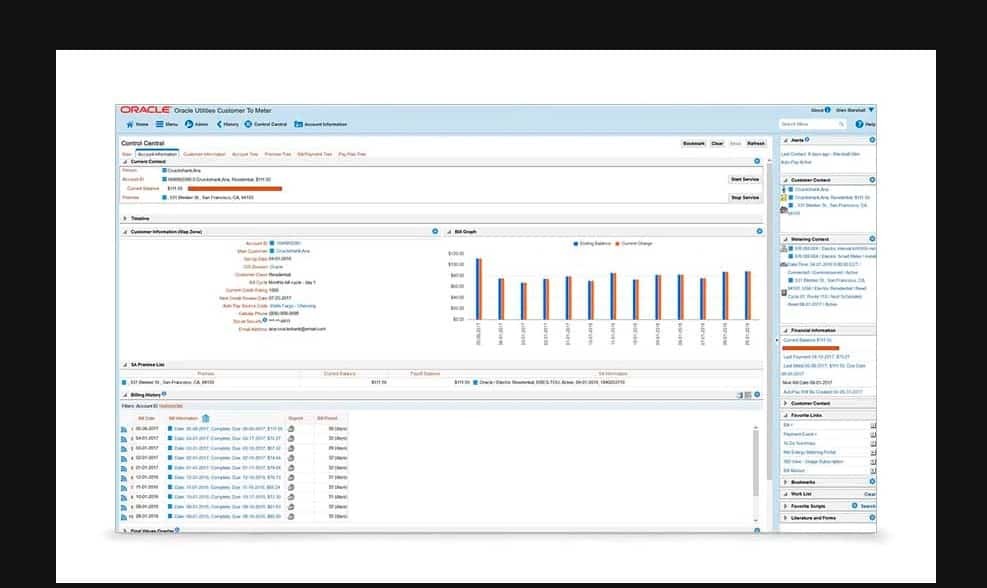Click the Stop Service button

coord(745,197)
